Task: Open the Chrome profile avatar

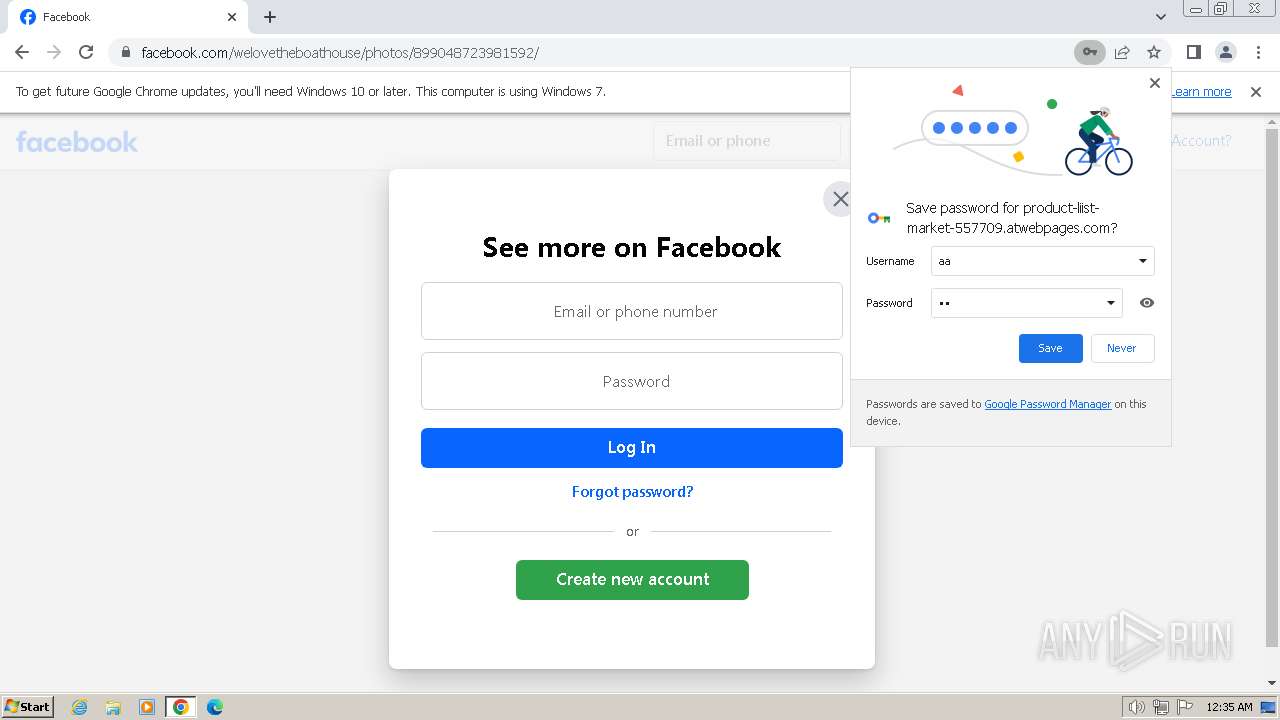Action: 1226,52
